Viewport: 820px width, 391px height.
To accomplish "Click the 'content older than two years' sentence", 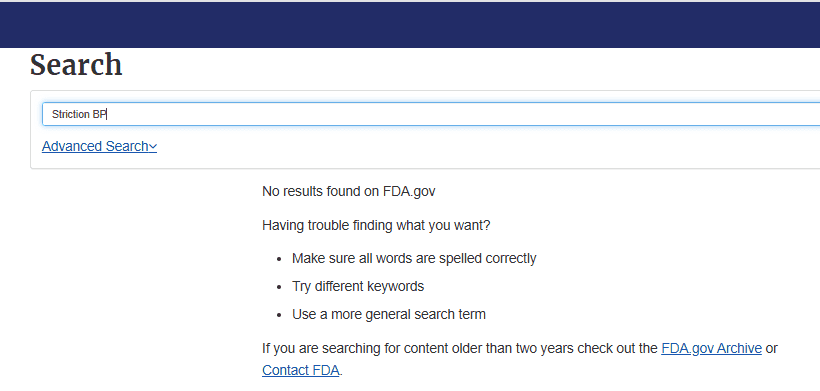I will [460, 348].
